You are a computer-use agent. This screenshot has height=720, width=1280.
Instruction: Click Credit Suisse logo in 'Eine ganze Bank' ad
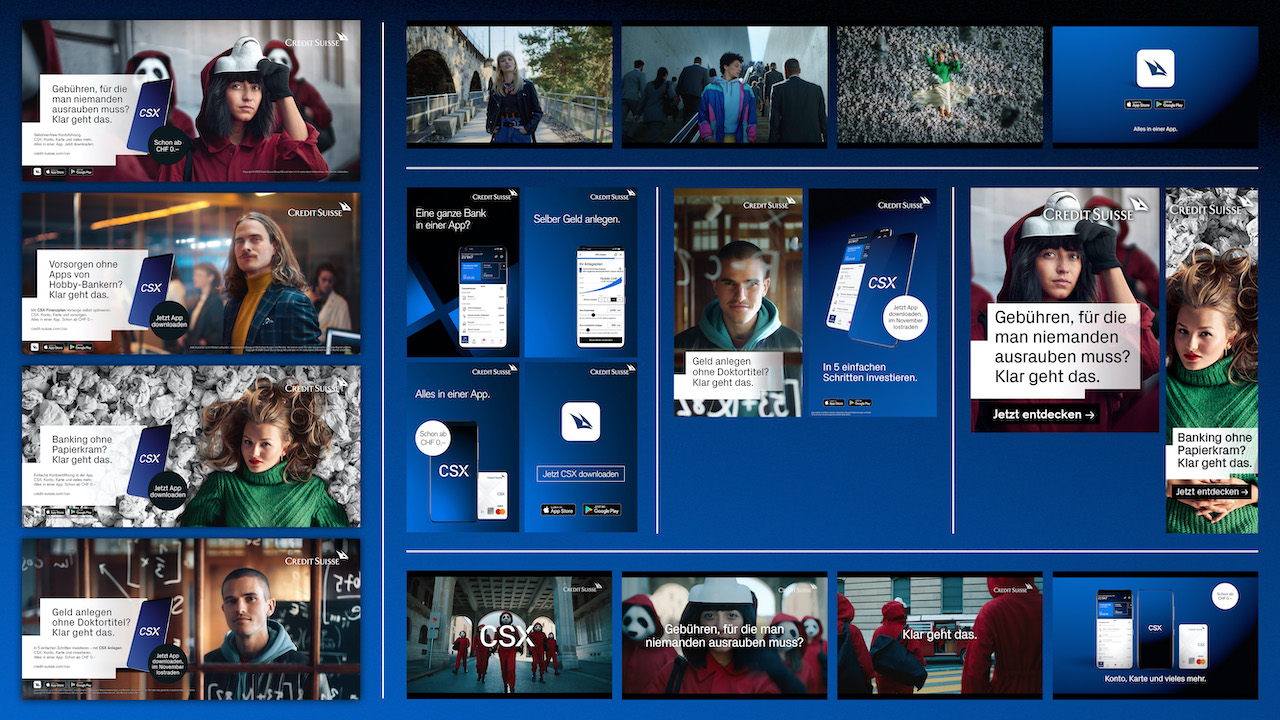(495, 196)
